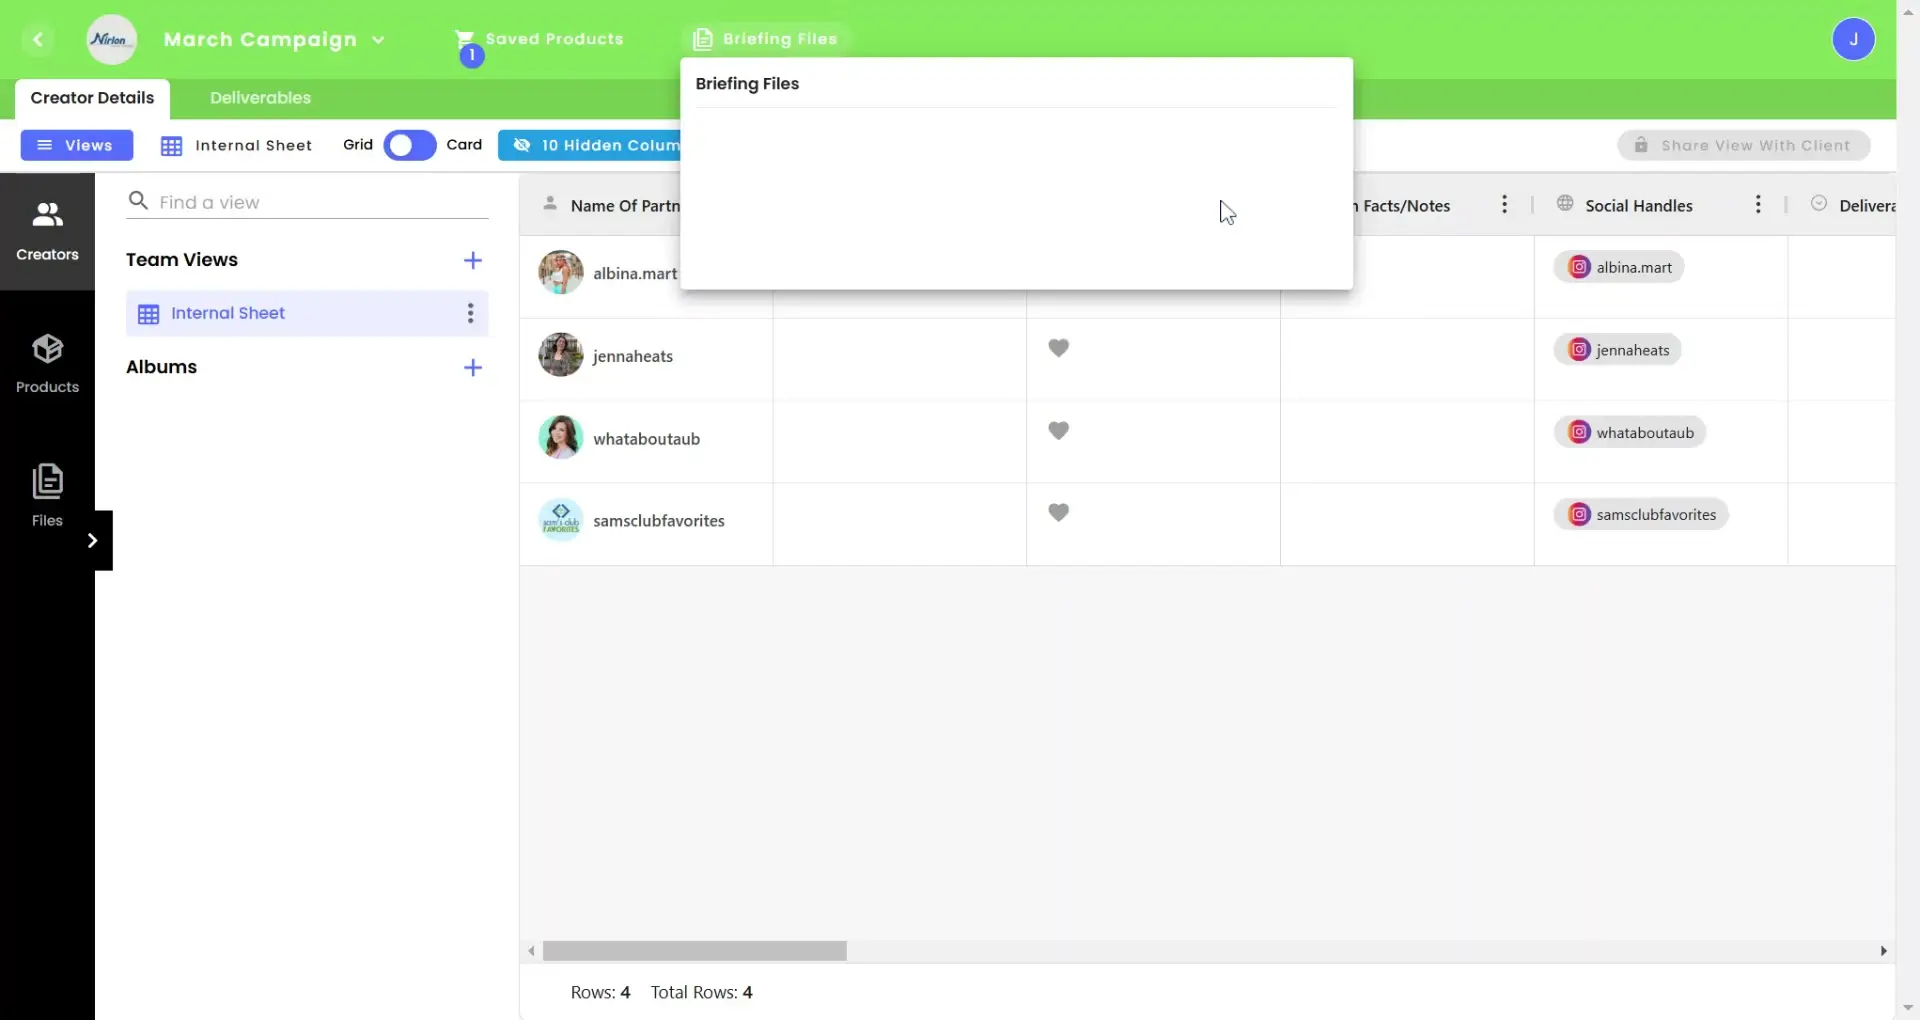Switch to the Deliverables tab
This screenshot has height=1020, width=1920.
(x=260, y=98)
